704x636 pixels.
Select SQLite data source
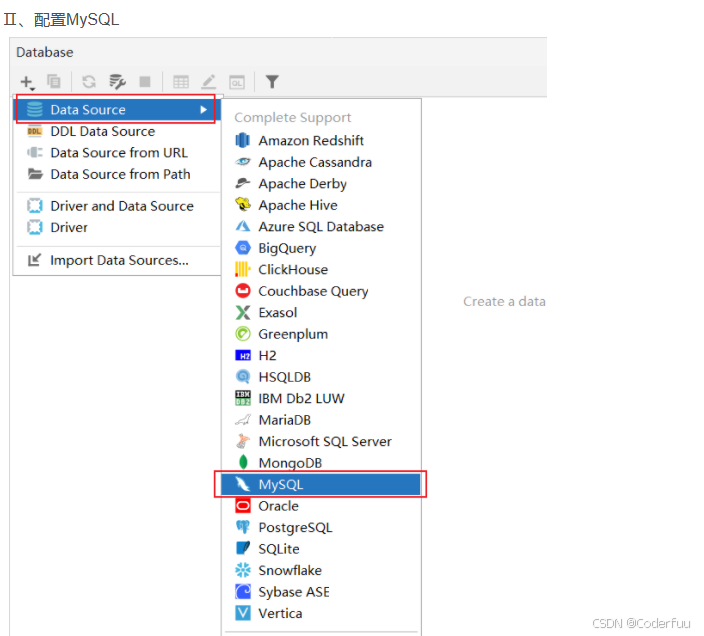coord(321,549)
